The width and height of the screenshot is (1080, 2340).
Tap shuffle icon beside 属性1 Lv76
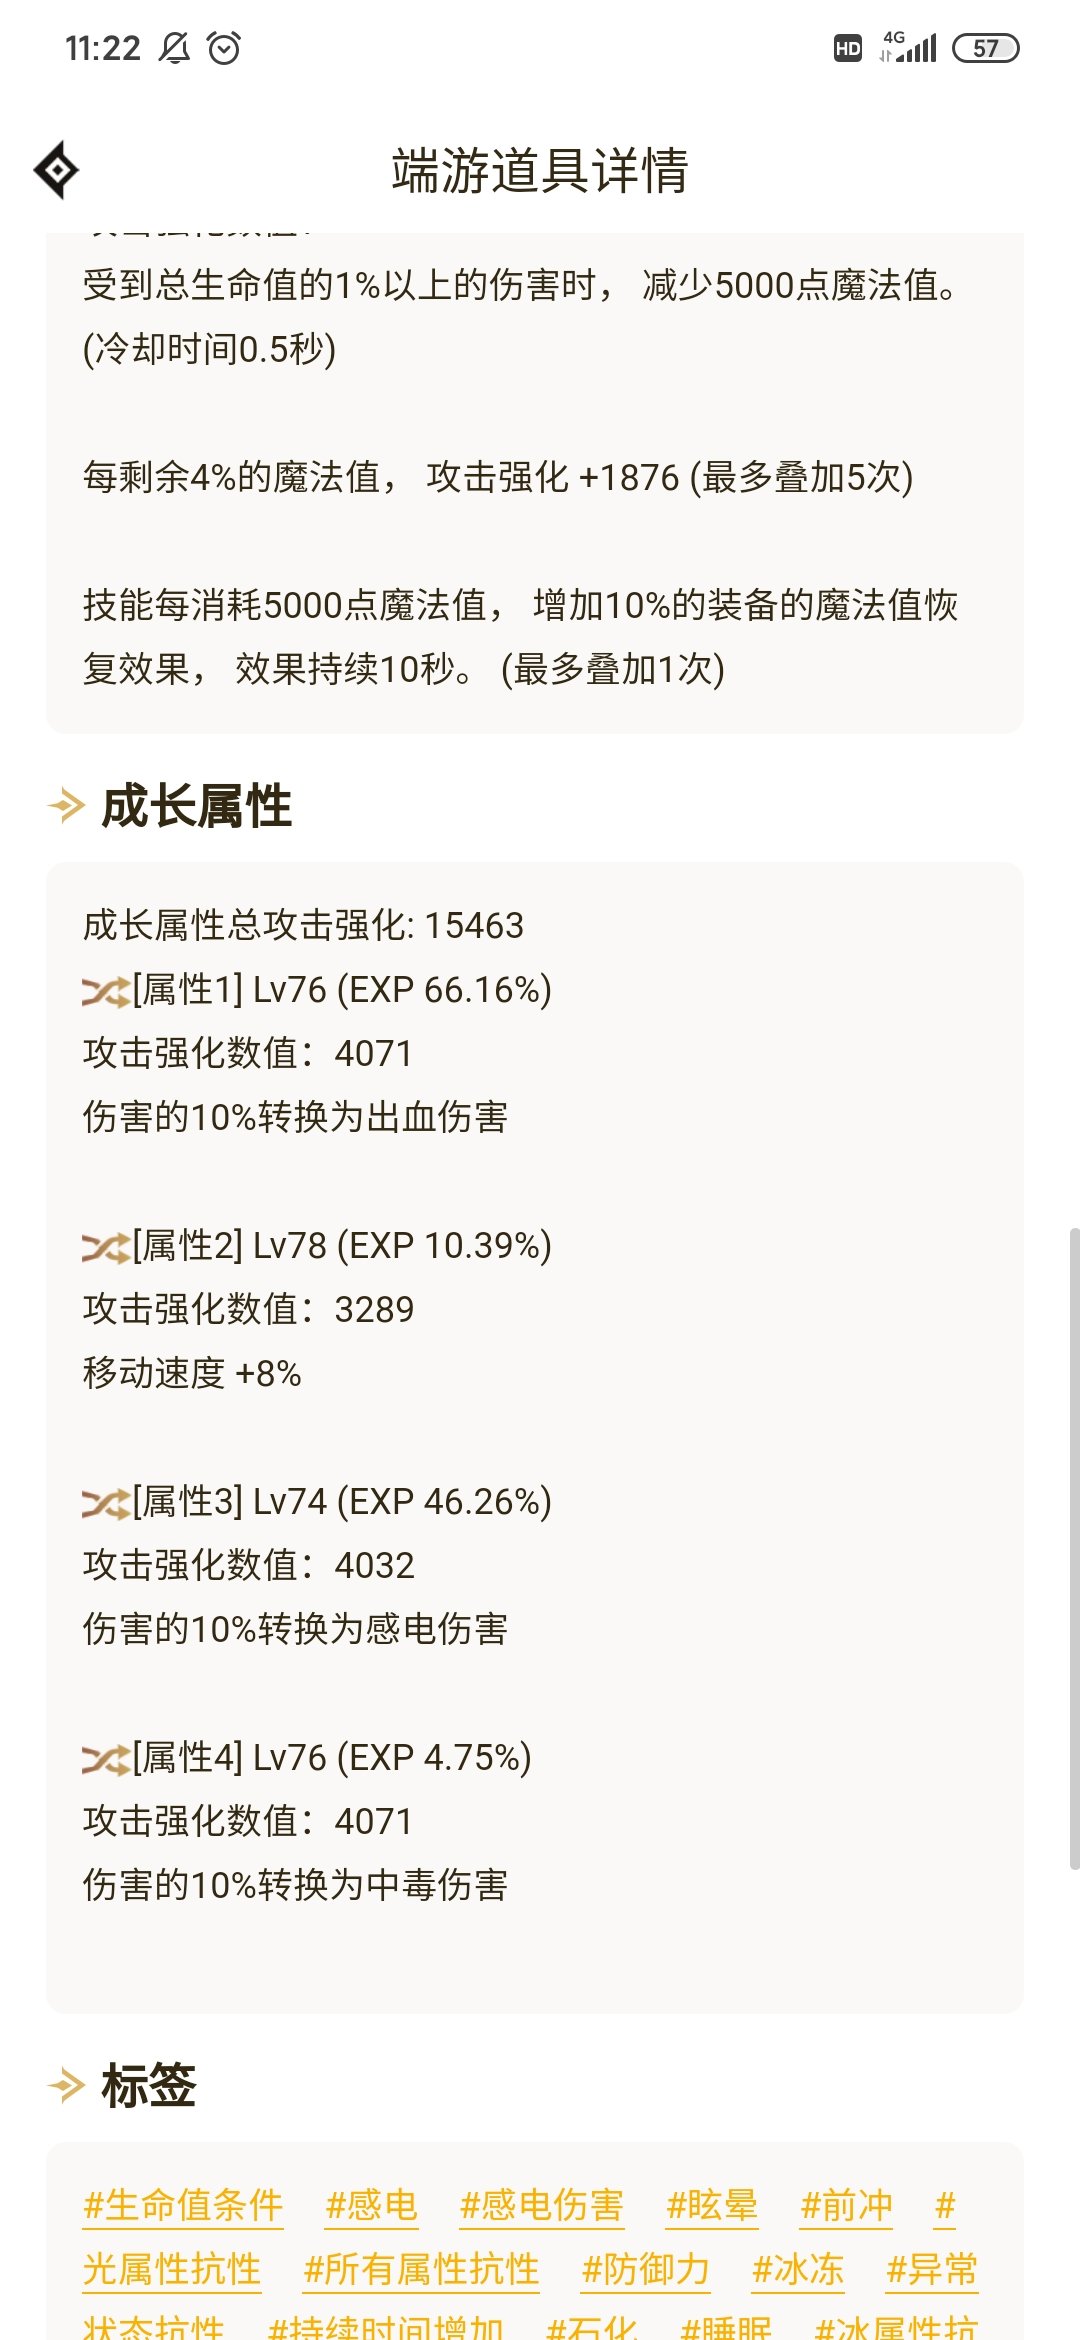pyautogui.click(x=106, y=991)
